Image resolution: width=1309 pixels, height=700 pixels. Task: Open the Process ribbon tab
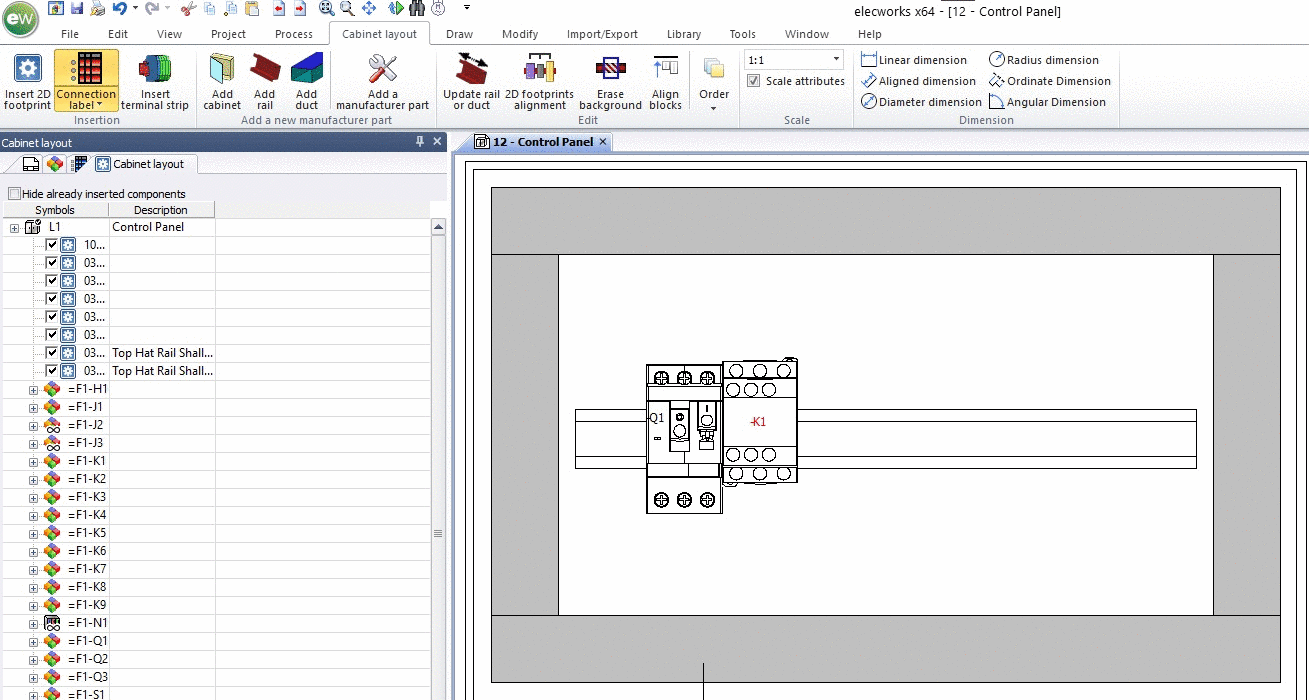294,34
